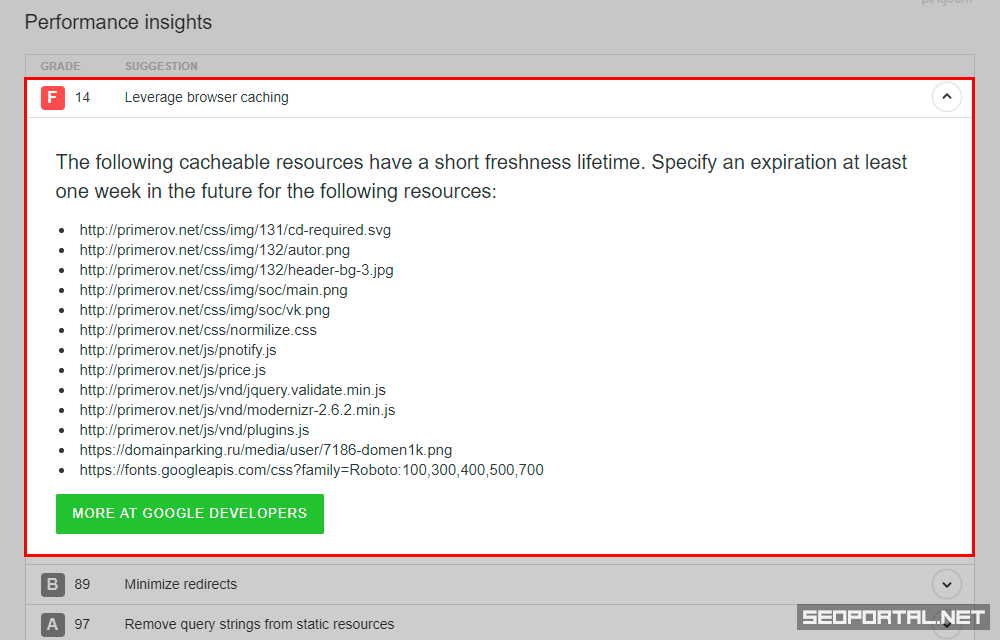
Task: Click the modernizr-2.6.2.min.js link
Action: pos(237,410)
